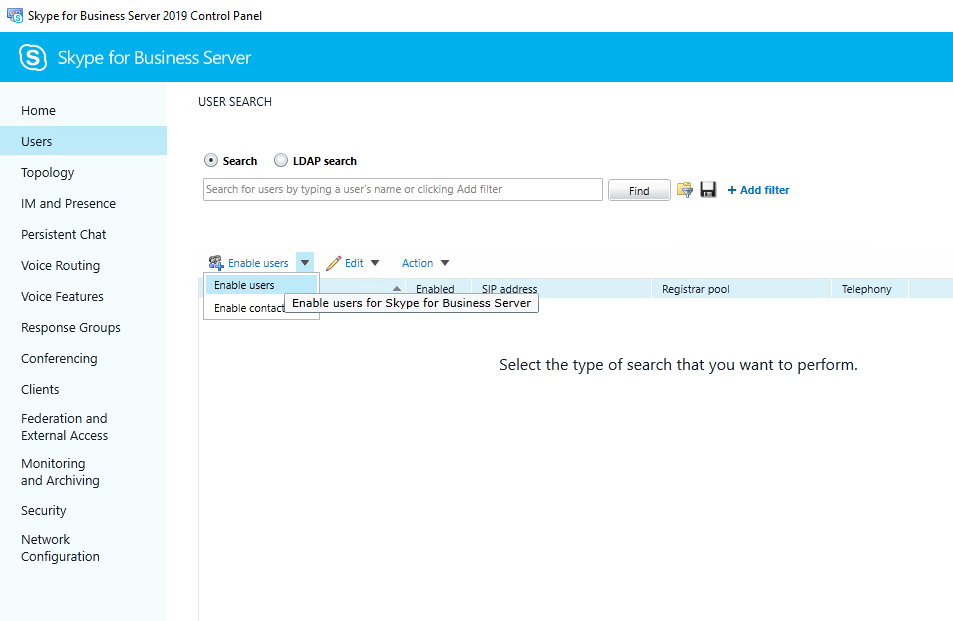The width and height of the screenshot is (953, 621).
Task: Choose Enable users from the dropdown list
Action: pyautogui.click(x=244, y=285)
